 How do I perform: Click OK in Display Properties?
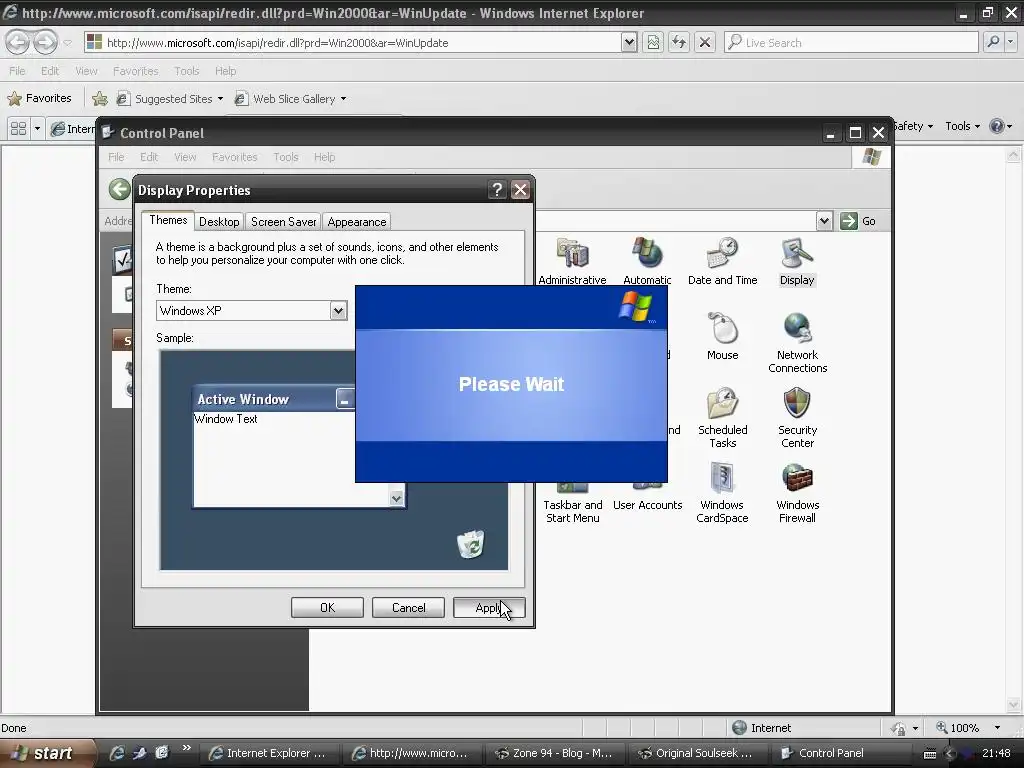tap(327, 607)
